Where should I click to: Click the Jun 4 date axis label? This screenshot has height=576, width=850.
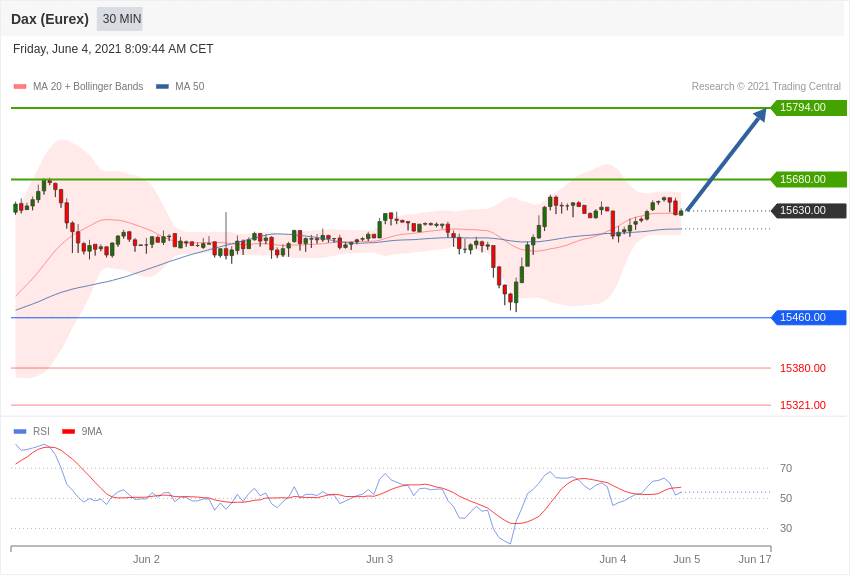[613, 559]
